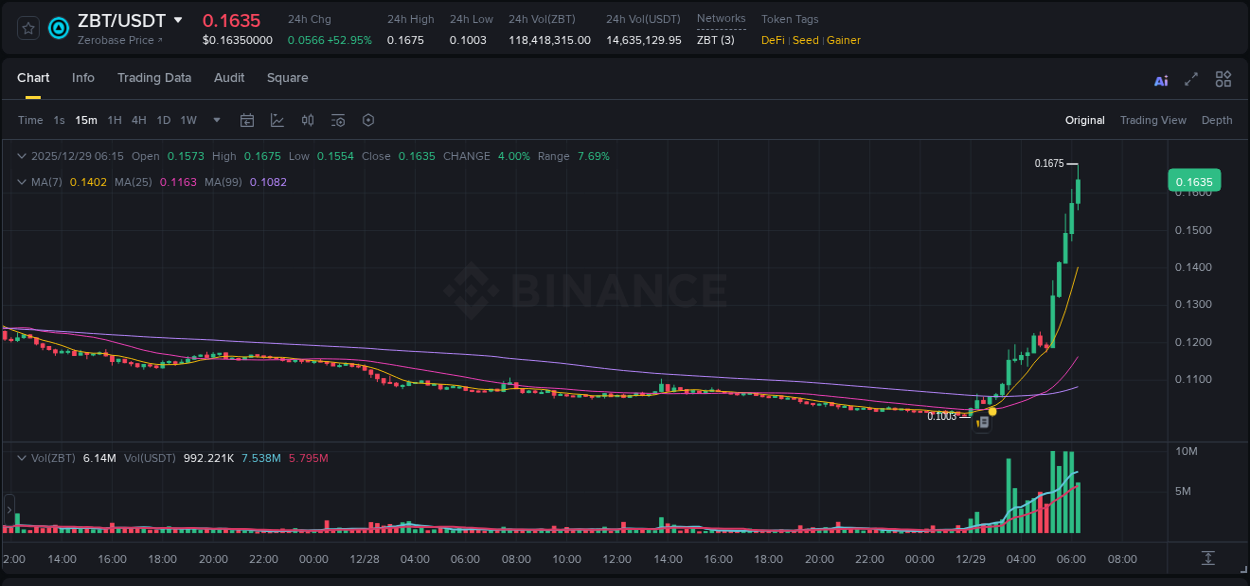
Task: Expand chart to fullscreen via arrows icon
Action: [1191, 79]
